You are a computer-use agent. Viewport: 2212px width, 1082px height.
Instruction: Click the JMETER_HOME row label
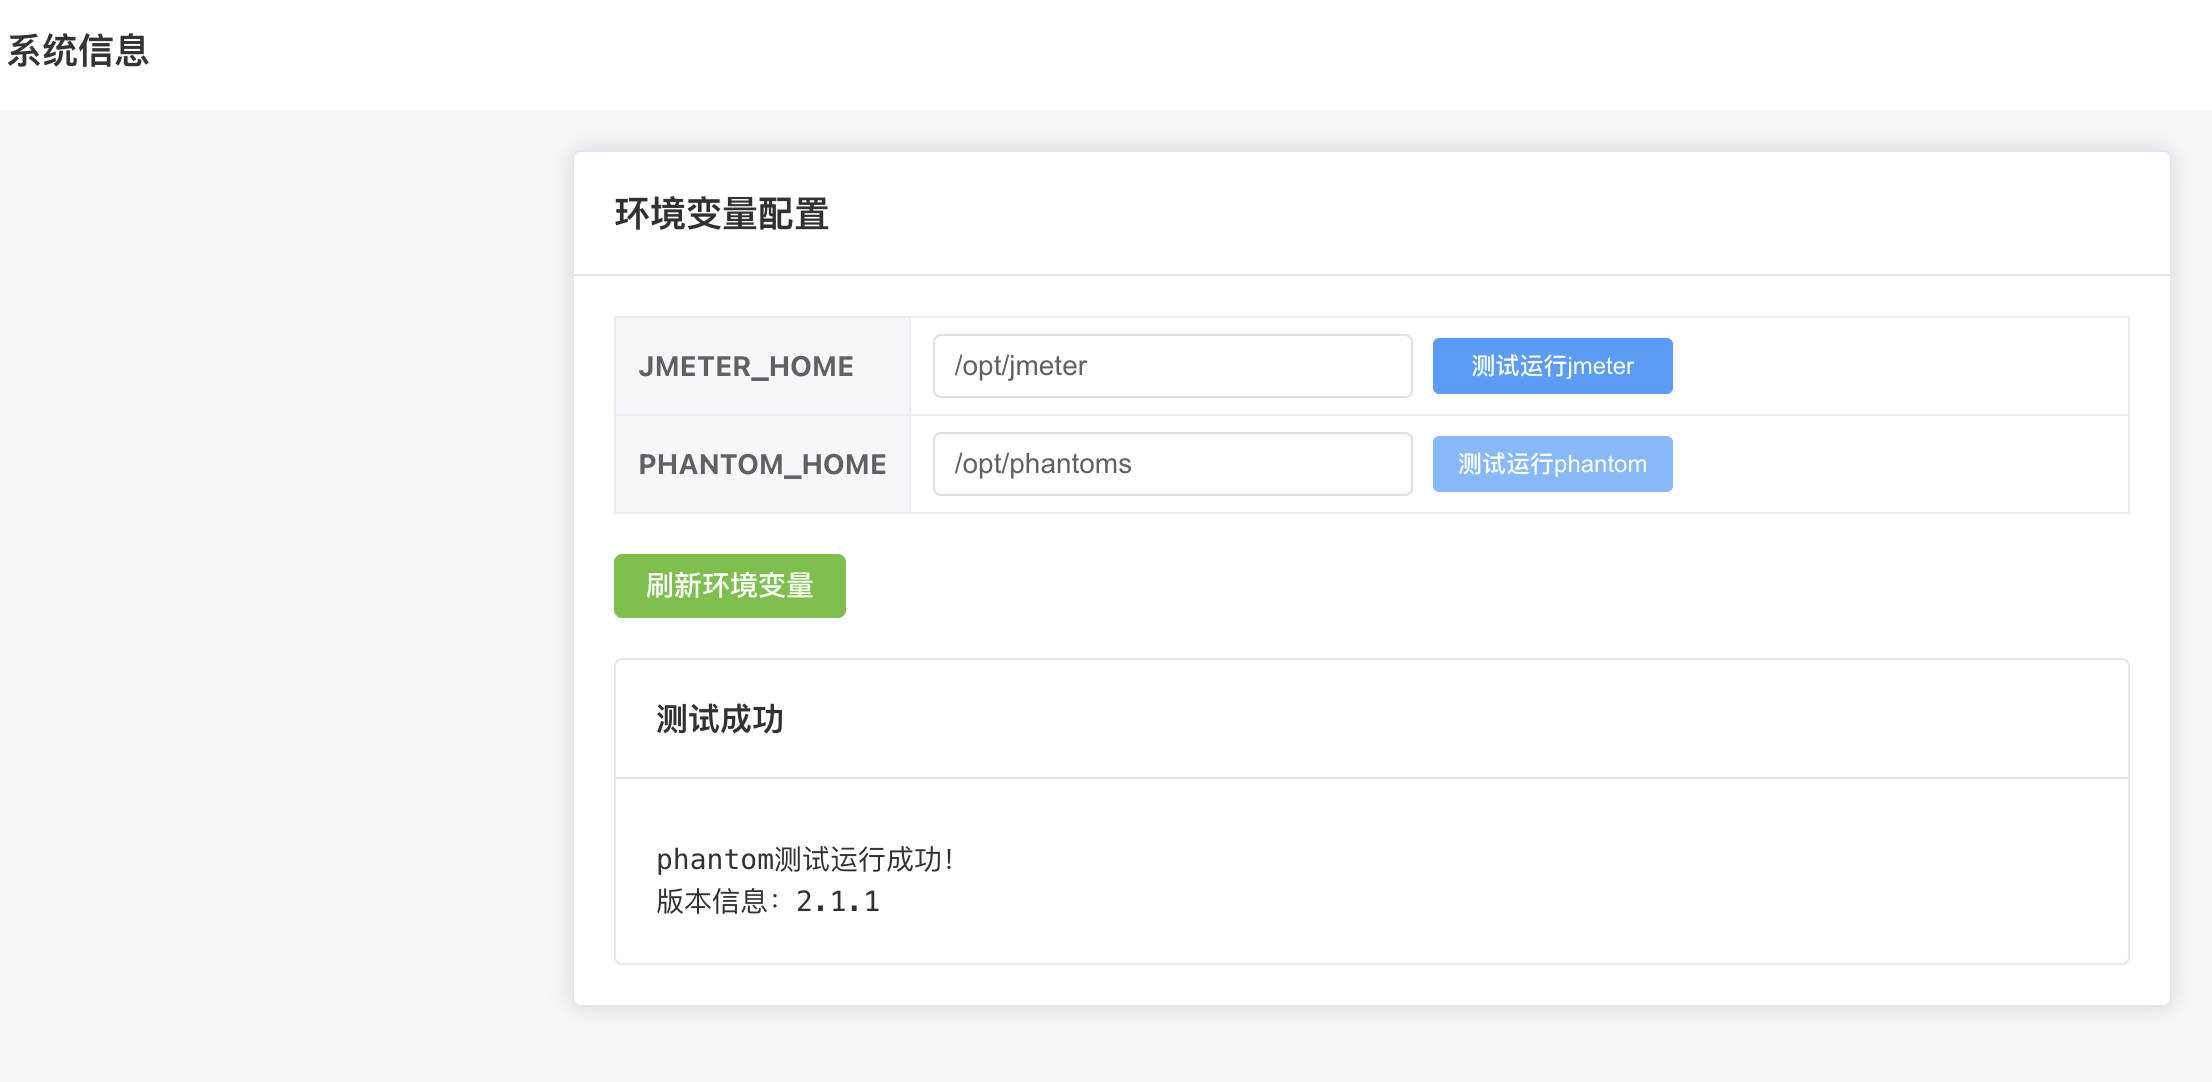click(x=746, y=366)
